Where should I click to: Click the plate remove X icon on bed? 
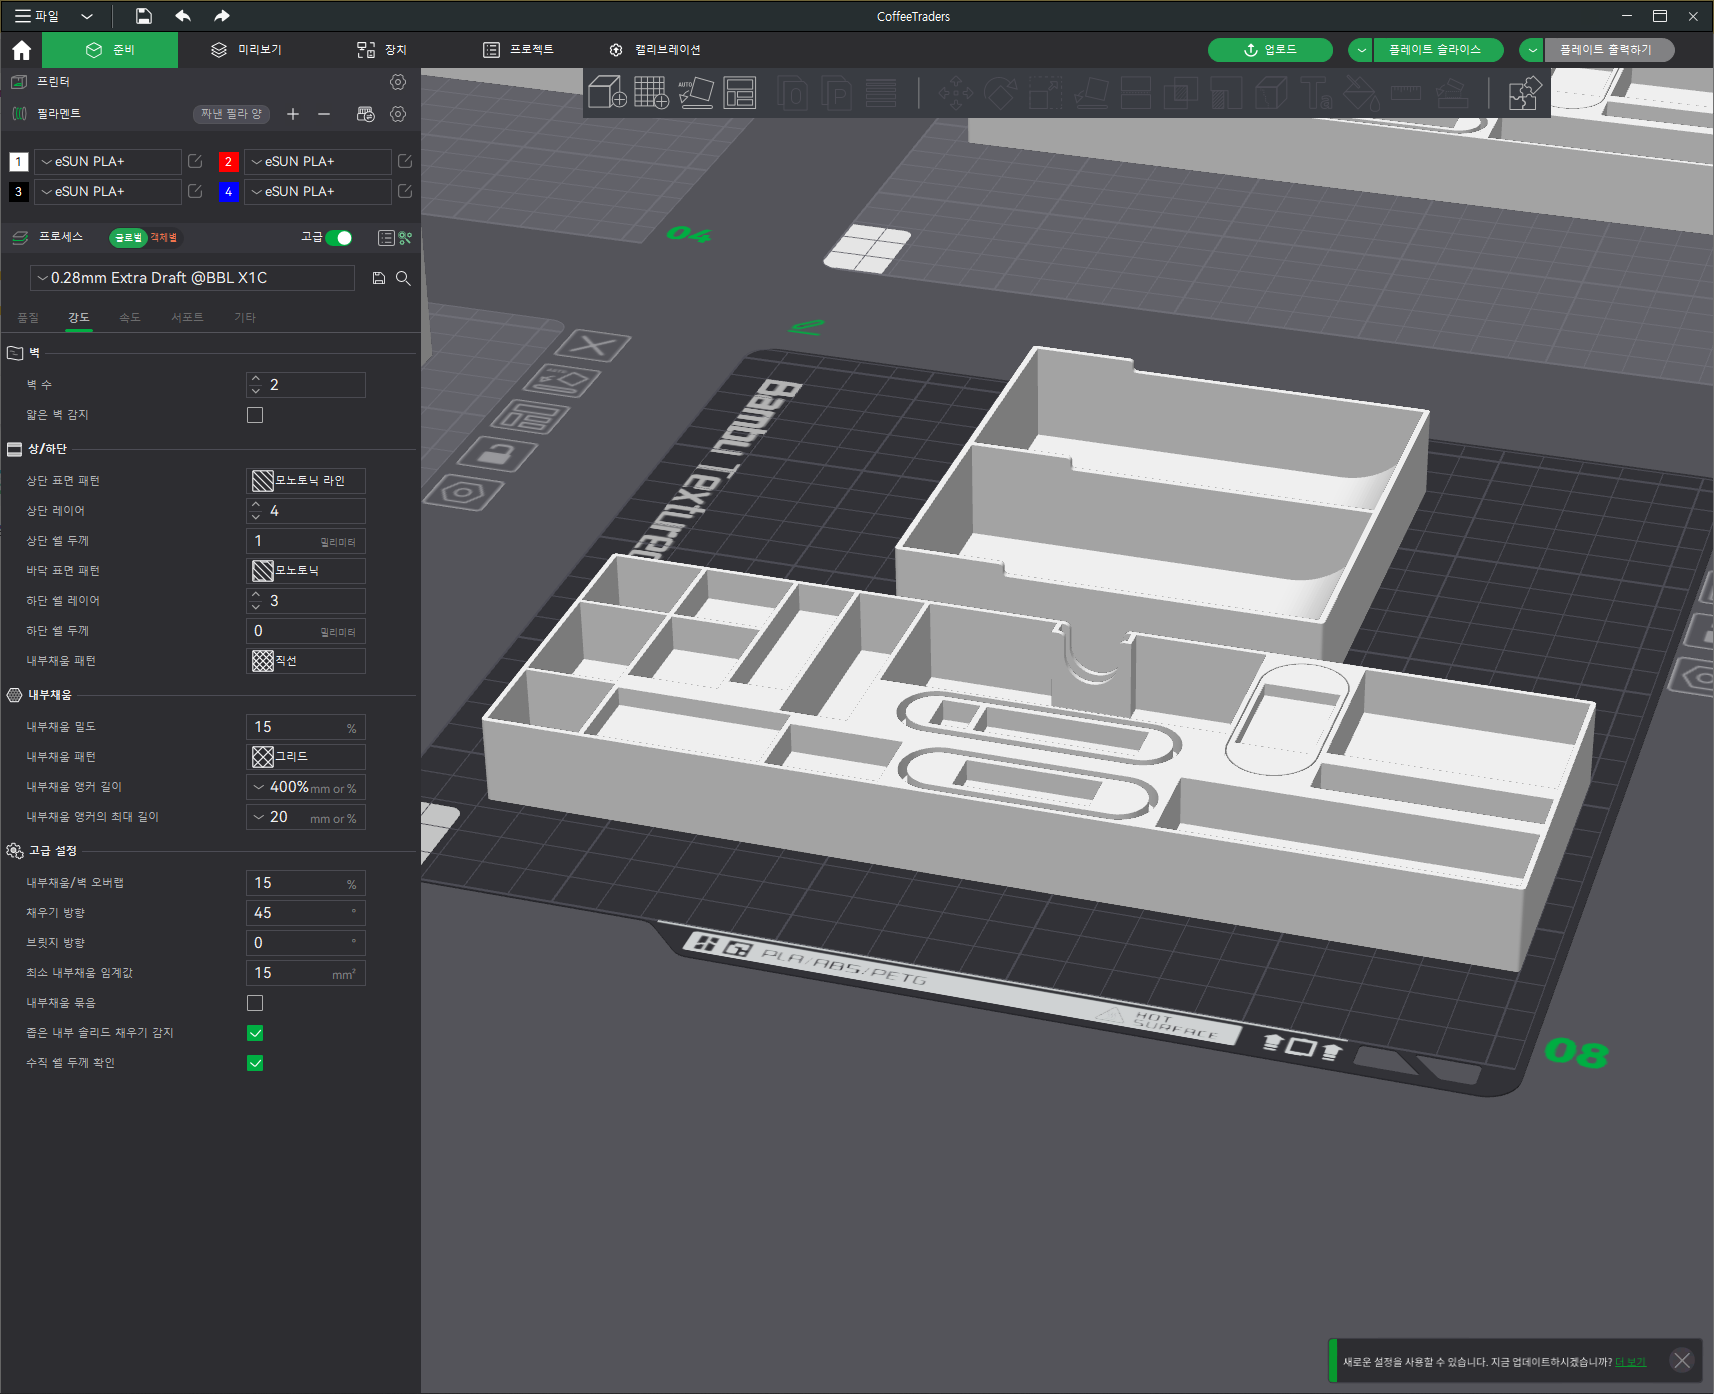click(x=593, y=346)
